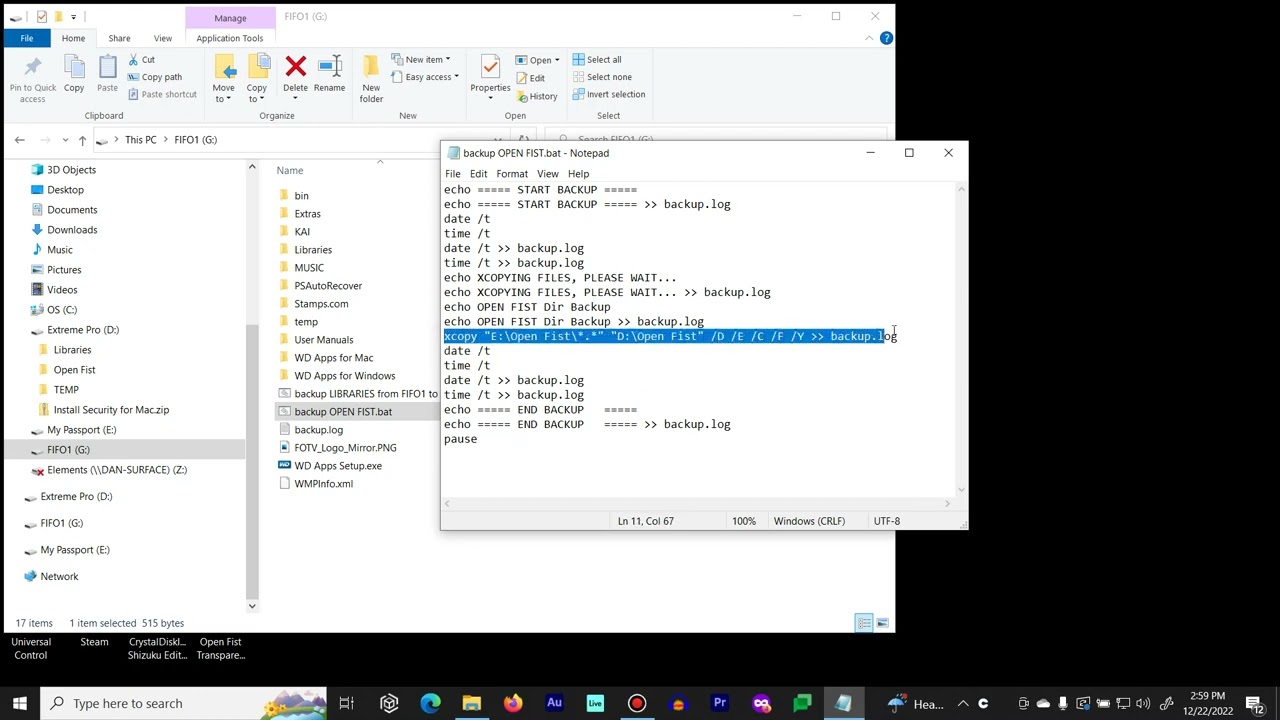Open the Application Tools tab
1280x720 pixels.
[230, 38]
